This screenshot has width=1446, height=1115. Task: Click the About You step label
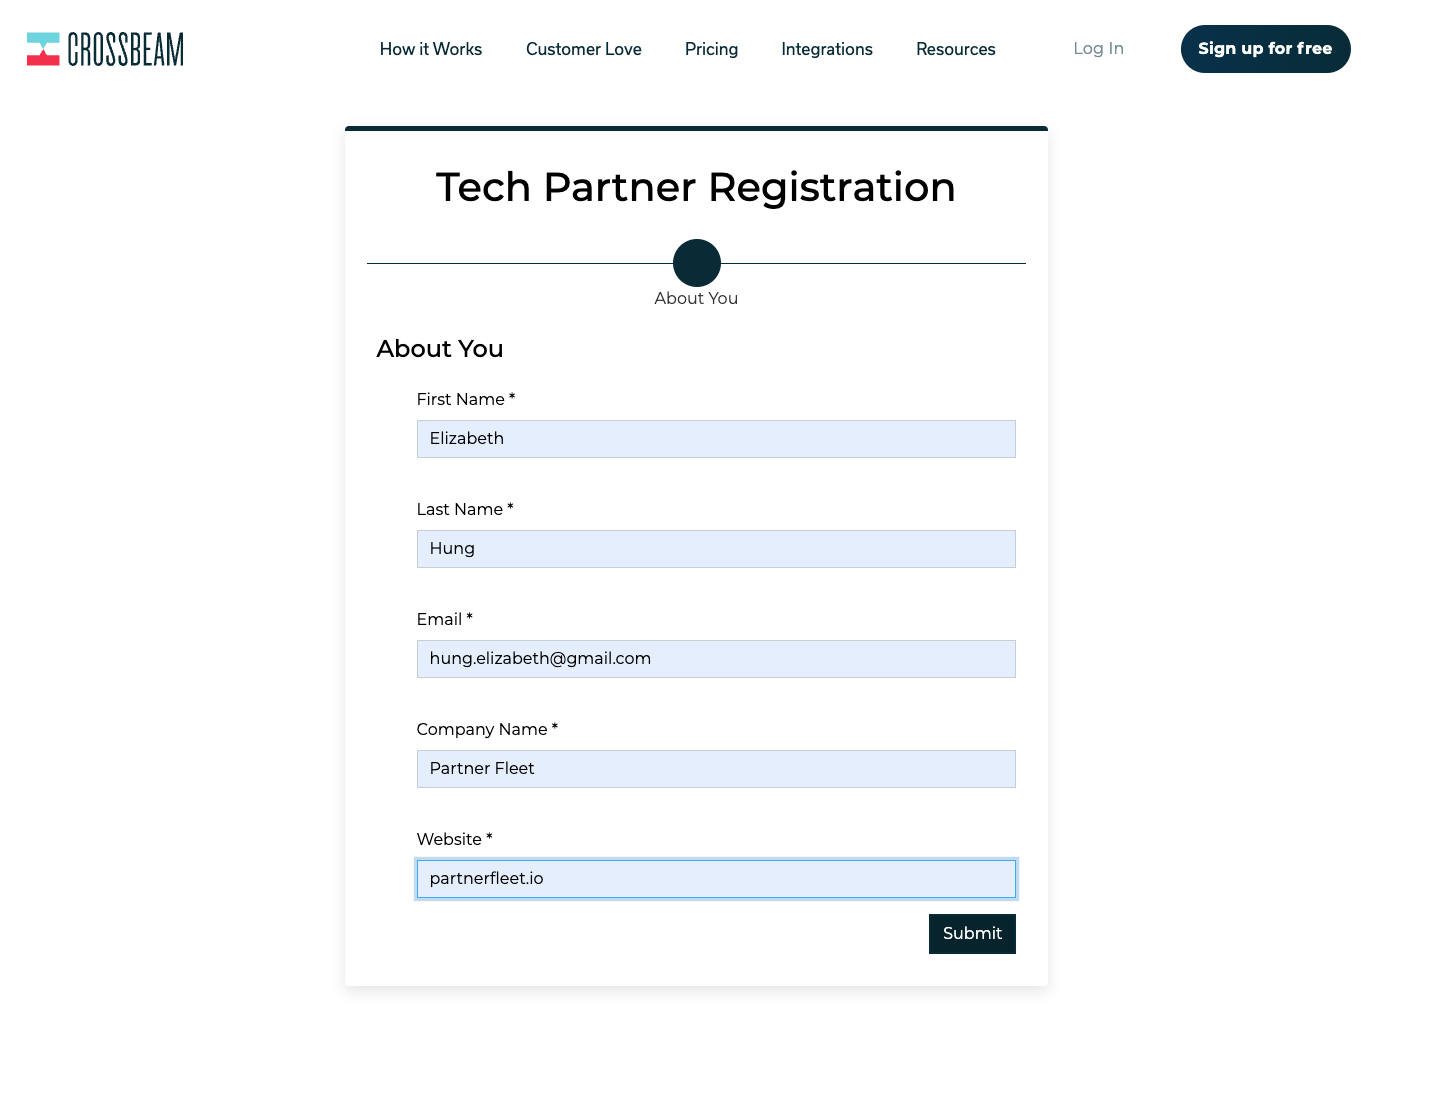click(696, 298)
